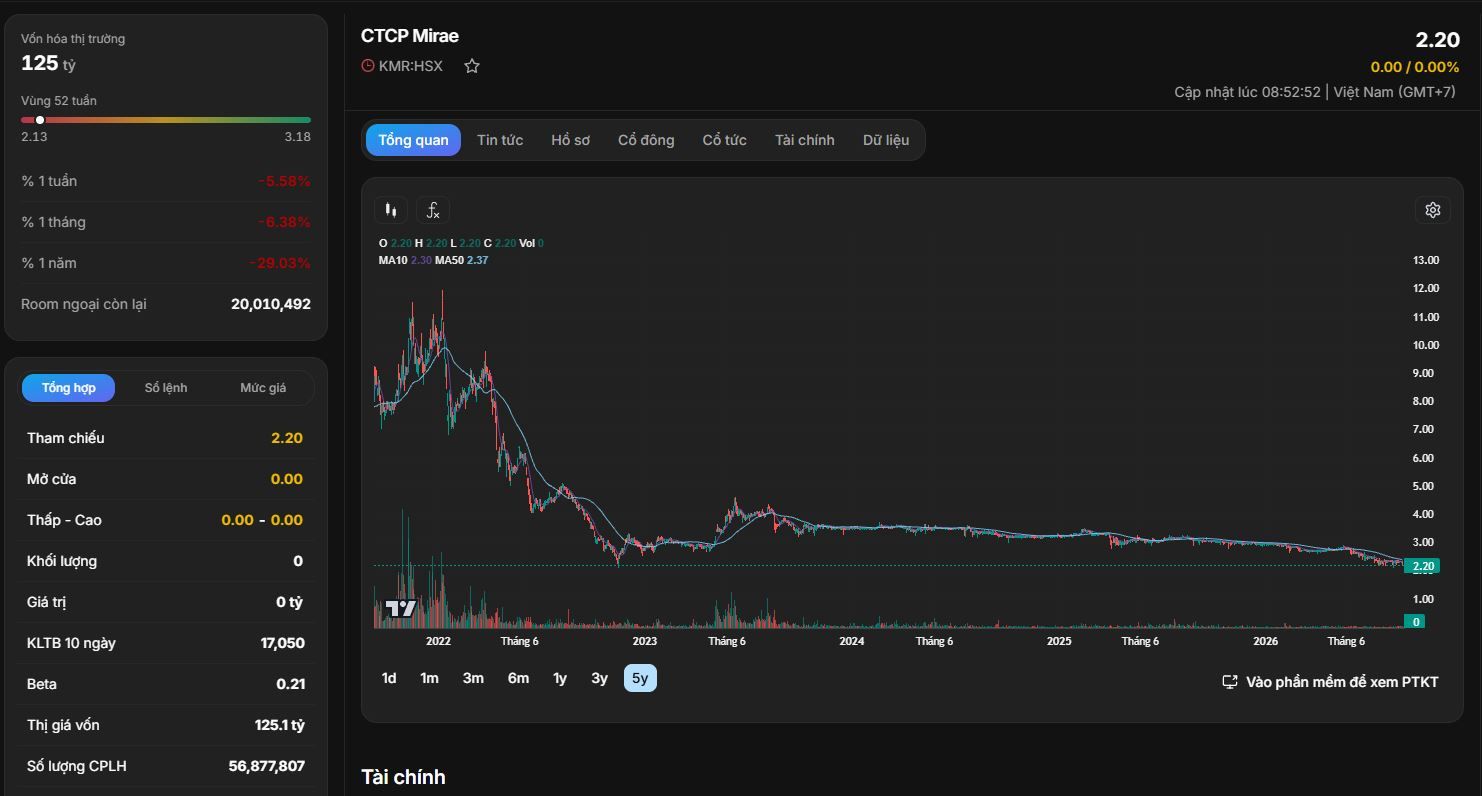Click the KLTB 10 ngày value 17,050

283,643
